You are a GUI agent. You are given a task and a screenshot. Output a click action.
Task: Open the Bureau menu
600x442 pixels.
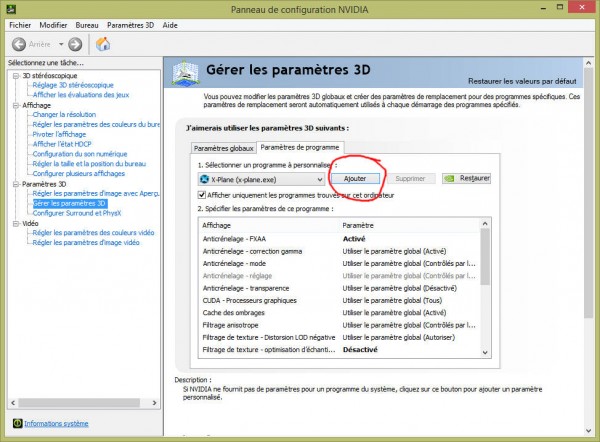(87, 25)
